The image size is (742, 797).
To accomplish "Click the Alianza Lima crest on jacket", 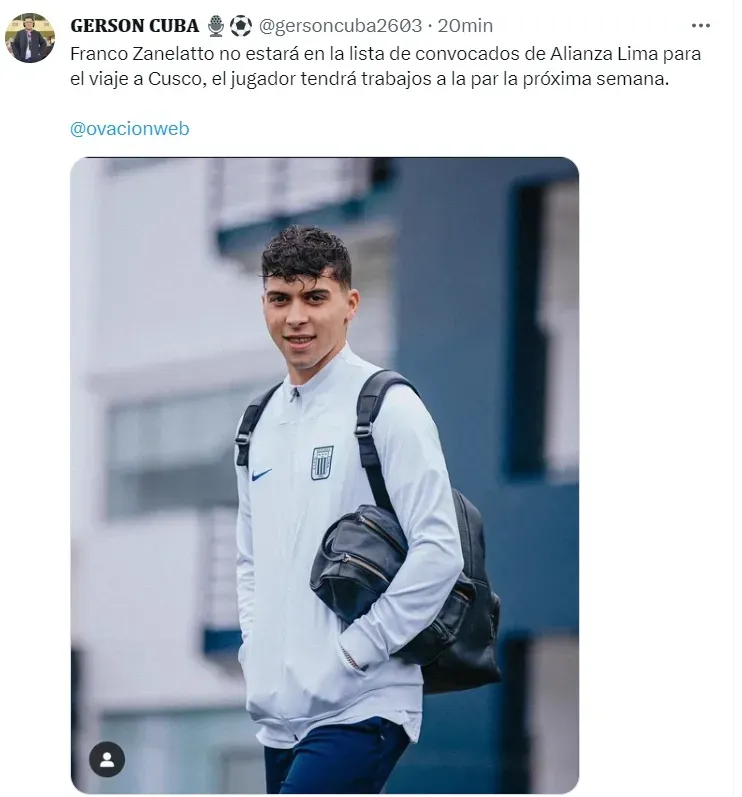I will [x=322, y=462].
